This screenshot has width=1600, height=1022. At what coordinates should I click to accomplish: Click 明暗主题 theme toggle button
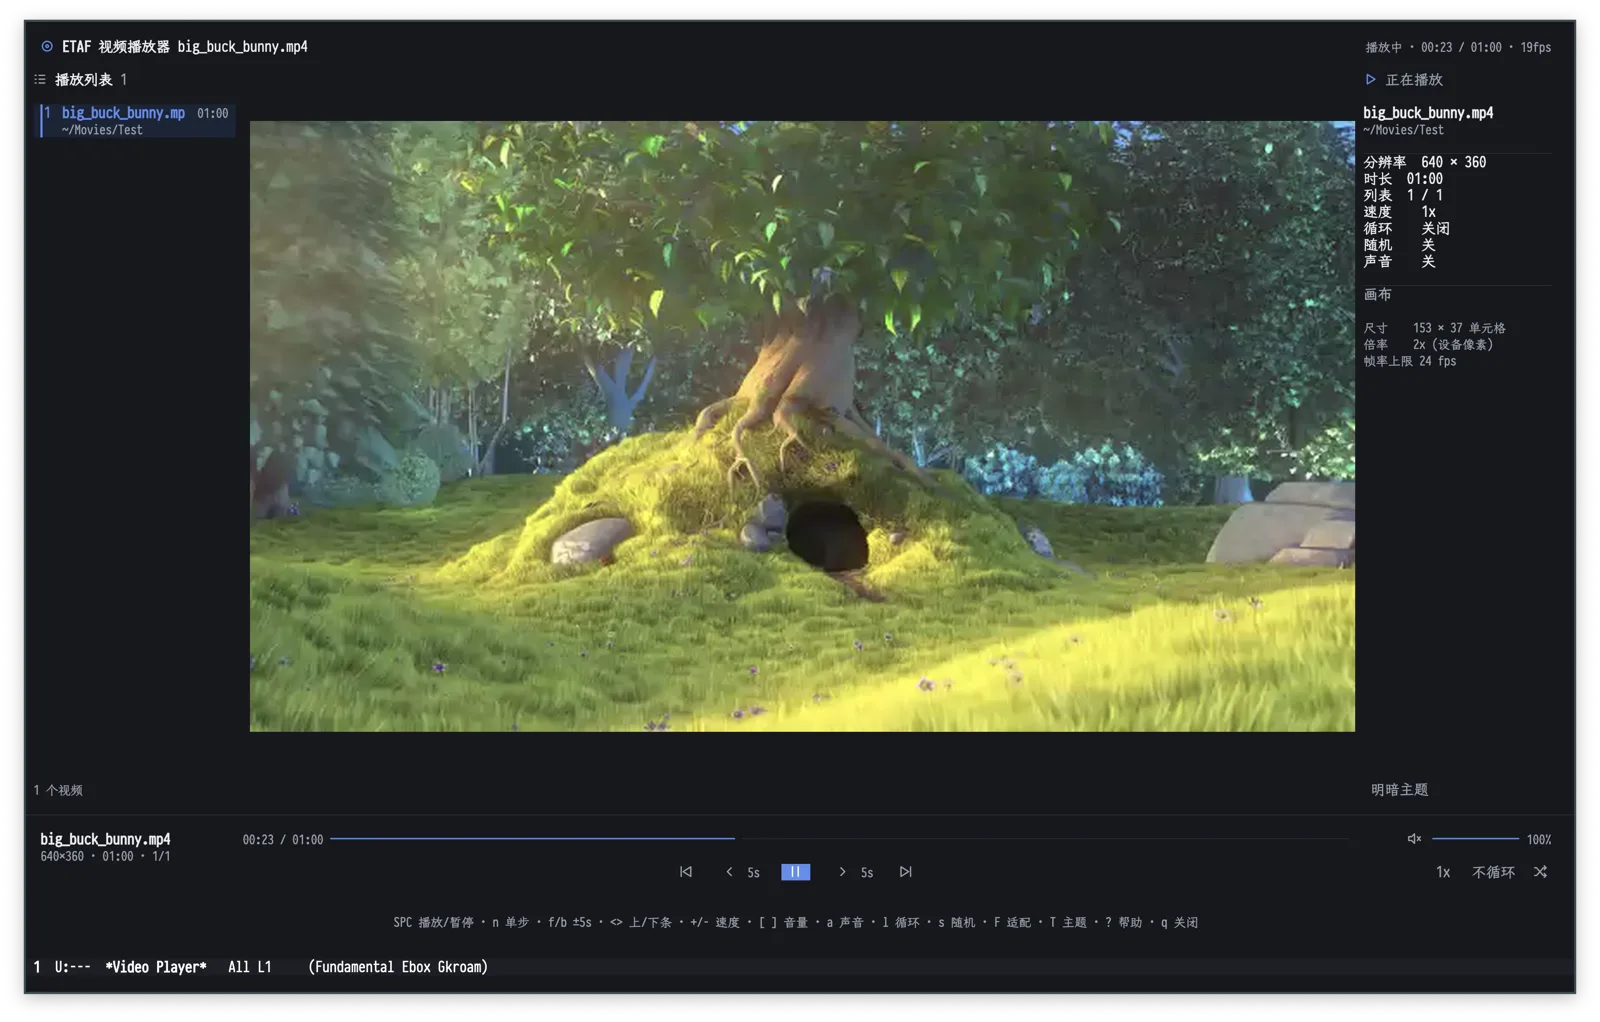pyautogui.click(x=1400, y=790)
